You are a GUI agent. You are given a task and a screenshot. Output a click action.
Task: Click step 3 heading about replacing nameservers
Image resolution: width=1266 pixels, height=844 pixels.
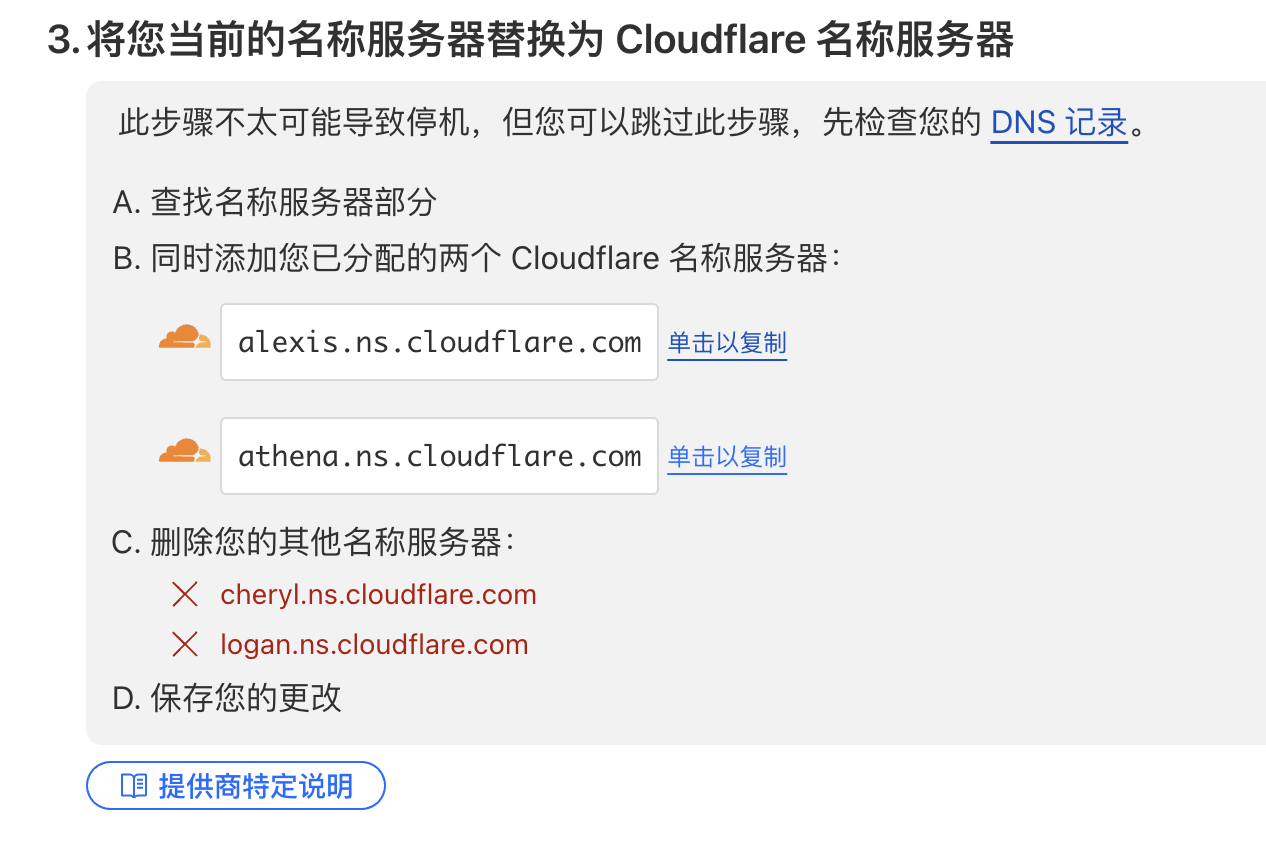pyautogui.click(x=550, y=41)
